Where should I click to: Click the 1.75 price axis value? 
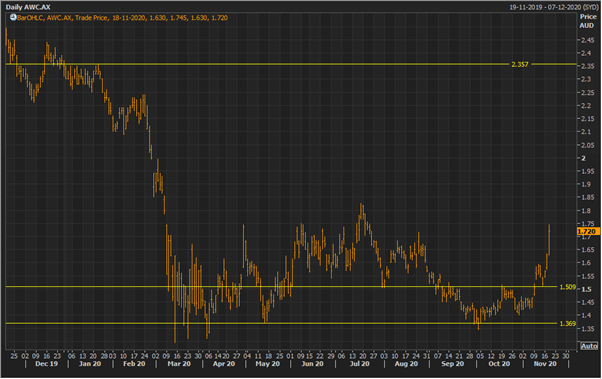pyautogui.click(x=588, y=224)
